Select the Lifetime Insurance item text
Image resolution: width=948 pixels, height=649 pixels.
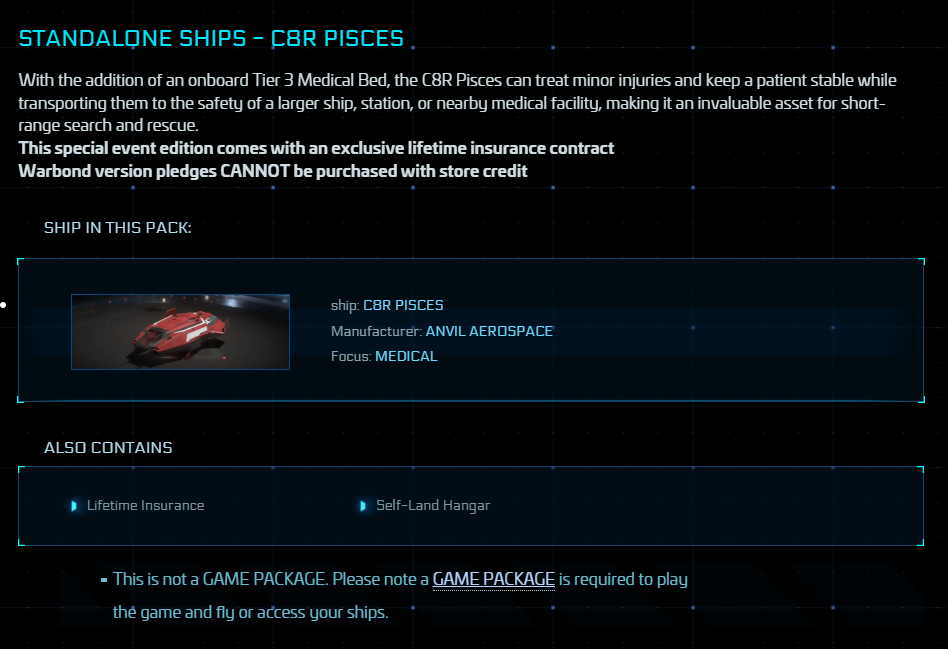click(146, 506)
